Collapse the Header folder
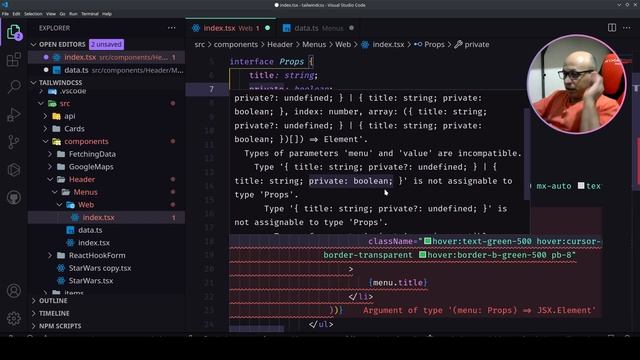Image resolution: width=640 pixels, height=360 pixels. 50,179
